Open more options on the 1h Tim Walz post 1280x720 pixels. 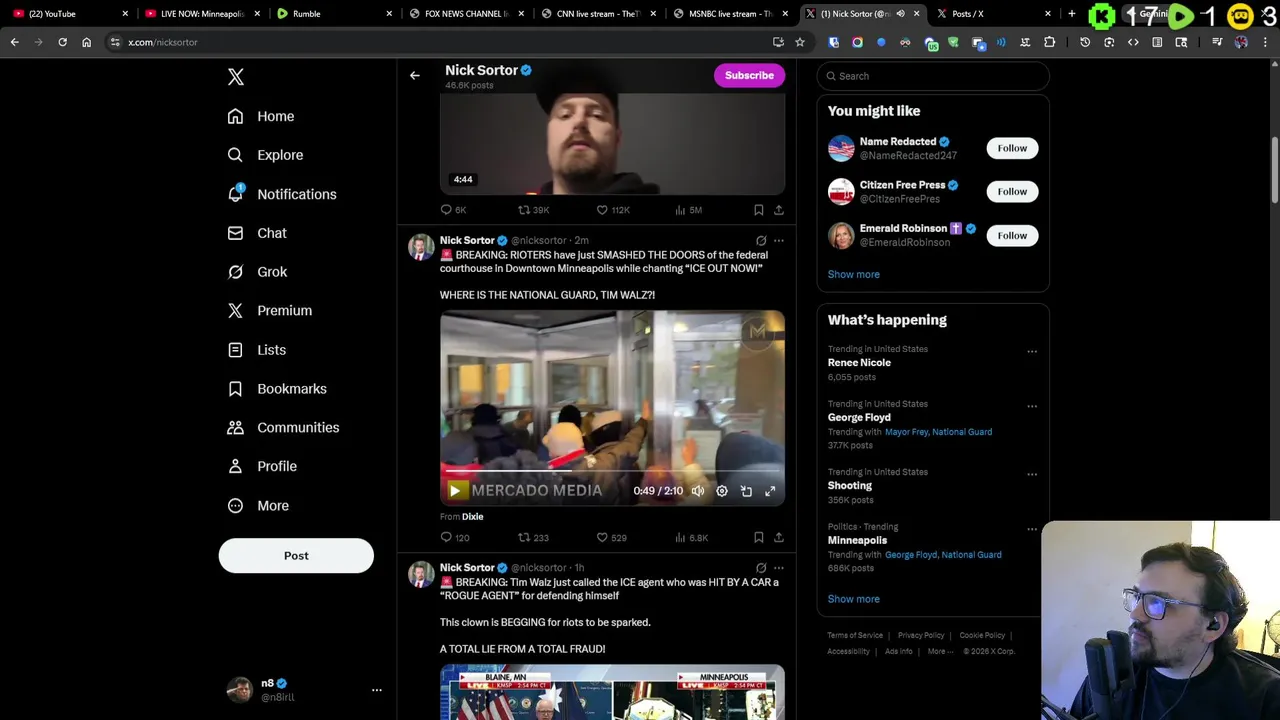(778, 568)
